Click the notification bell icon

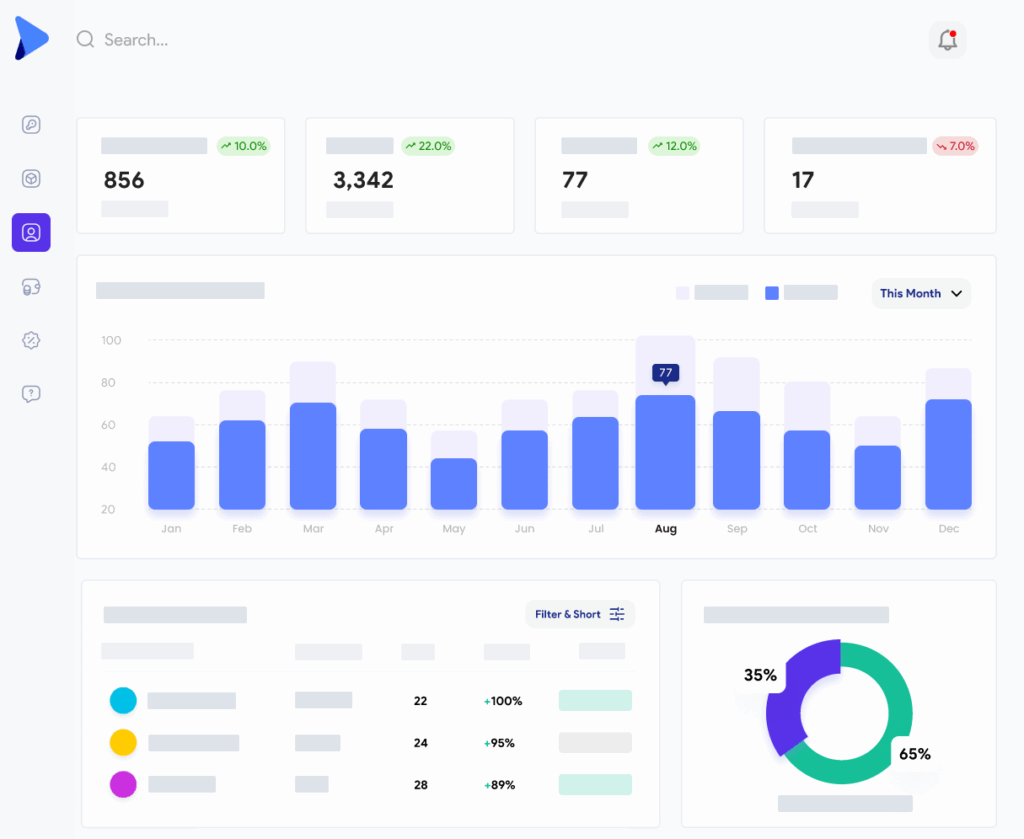[x=946, y=40]
